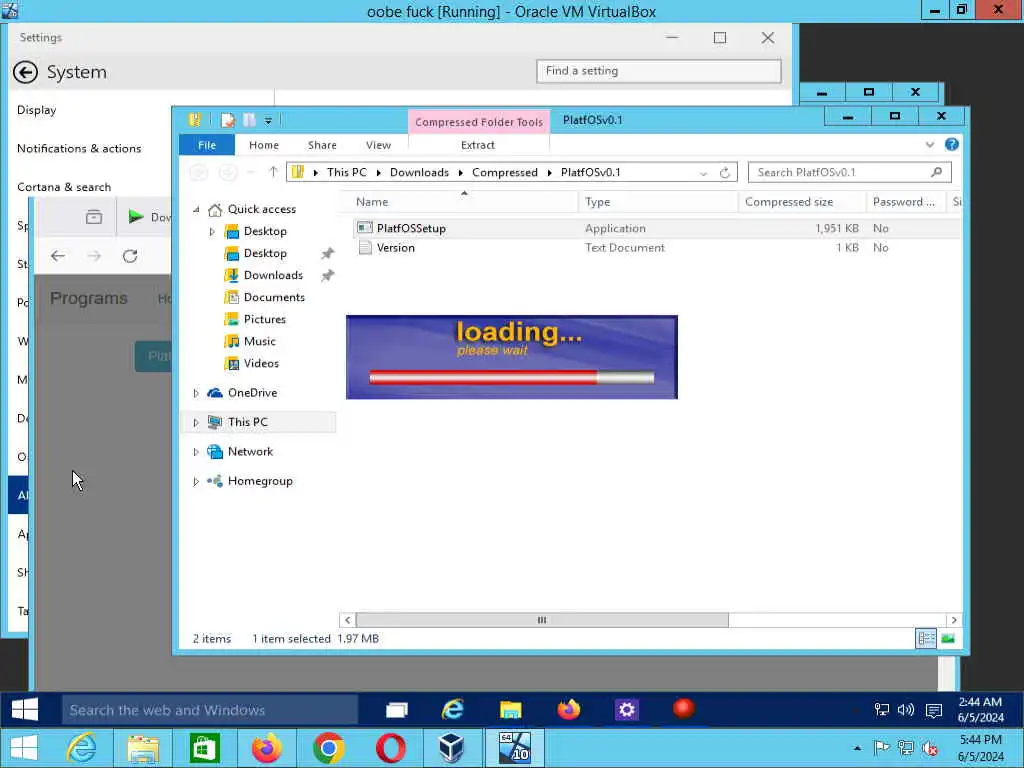Viewport: 1024px width, 768px height.
Task: Click Compressed in the address breadcrumb
Action: 505,172
